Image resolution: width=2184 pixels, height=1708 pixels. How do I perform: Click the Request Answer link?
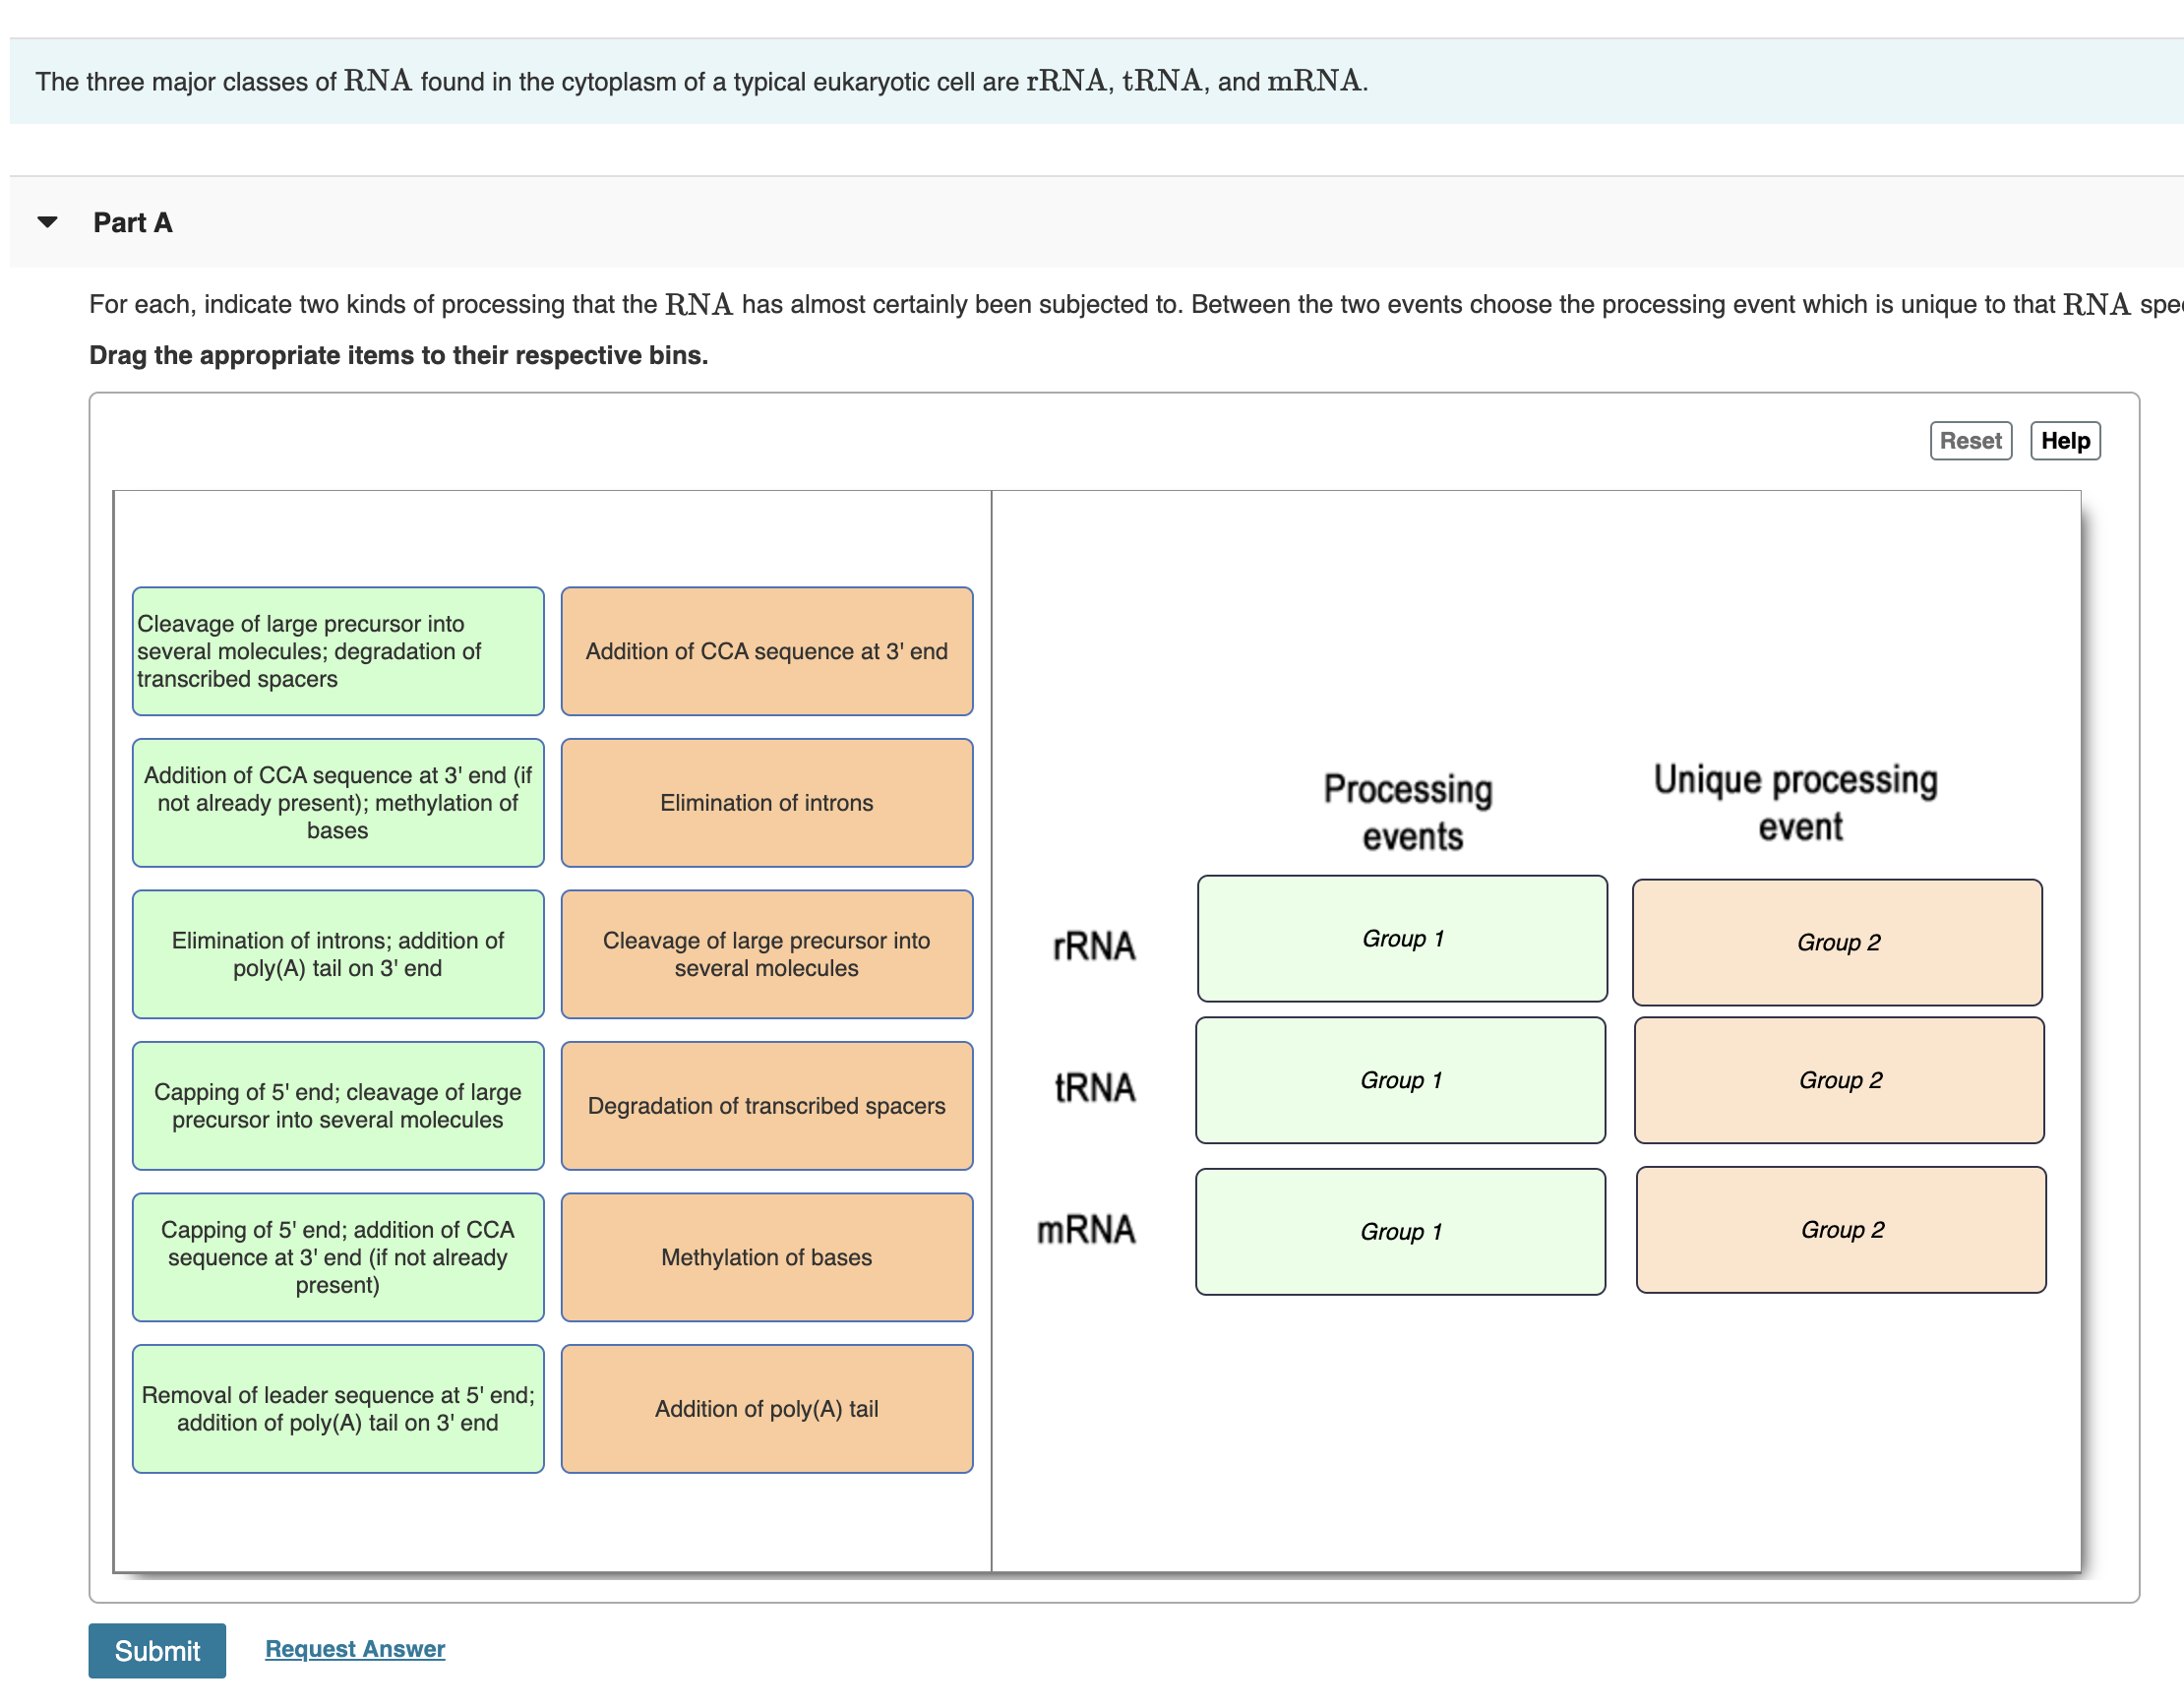[355, 1648]
